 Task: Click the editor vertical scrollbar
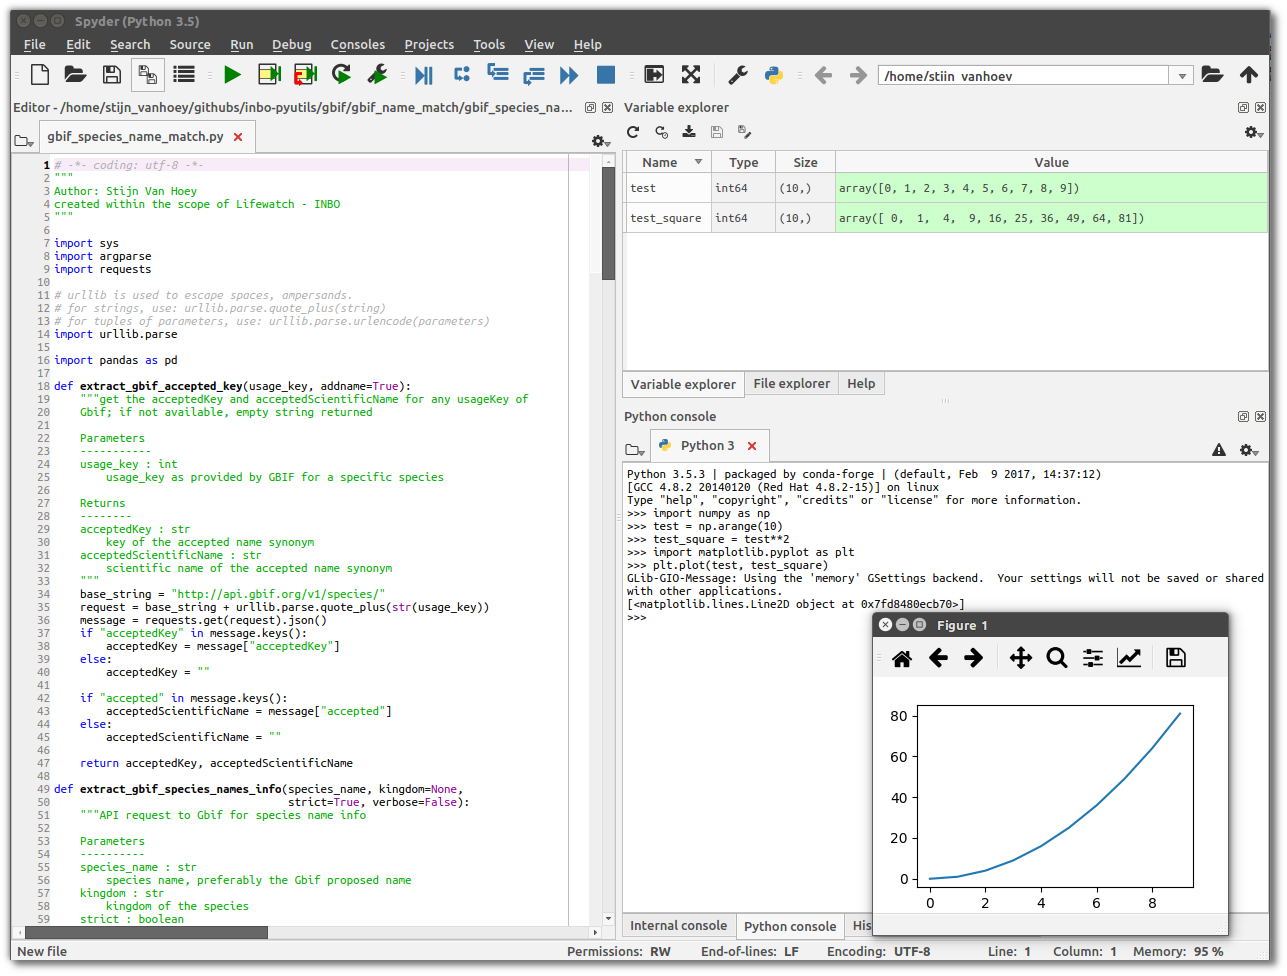click(608, 223)
